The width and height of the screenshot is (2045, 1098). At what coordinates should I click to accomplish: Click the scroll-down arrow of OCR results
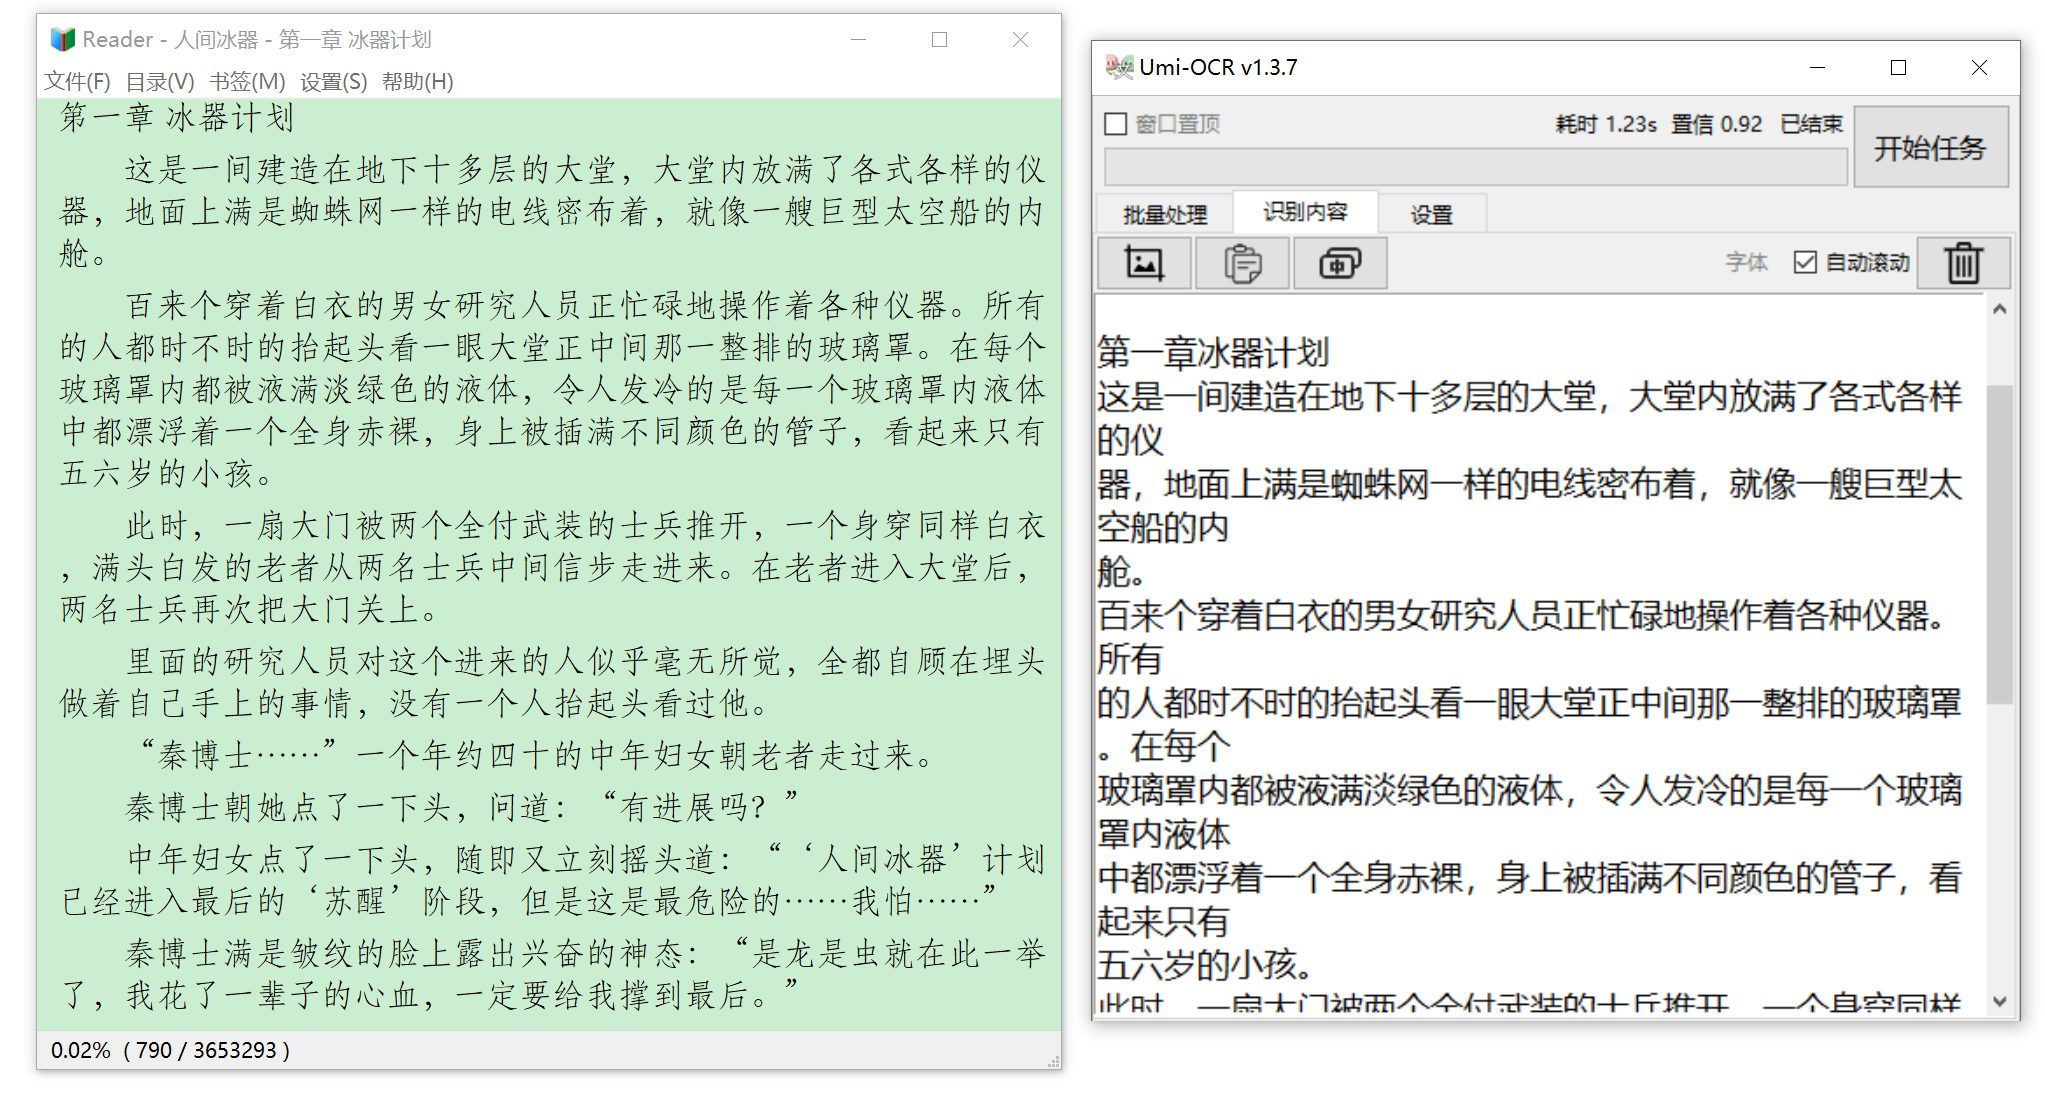click(1999, 1001)
